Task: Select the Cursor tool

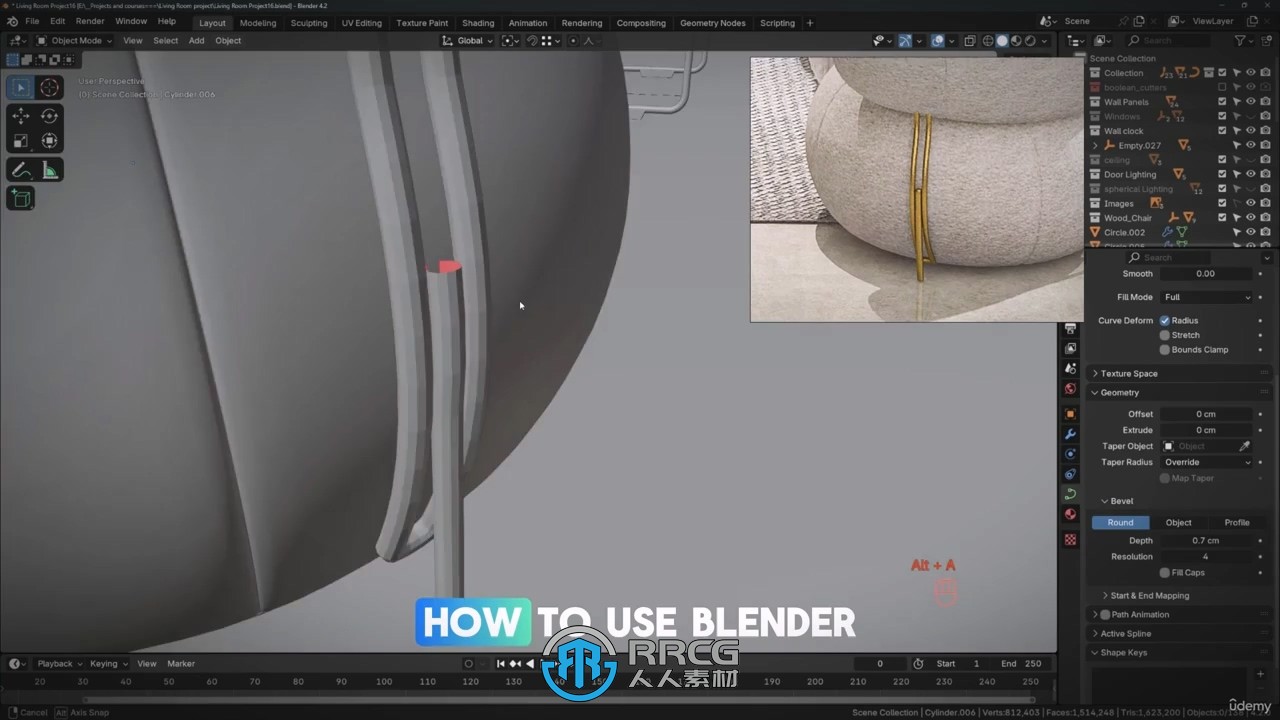Action: (x=49, y=88)
